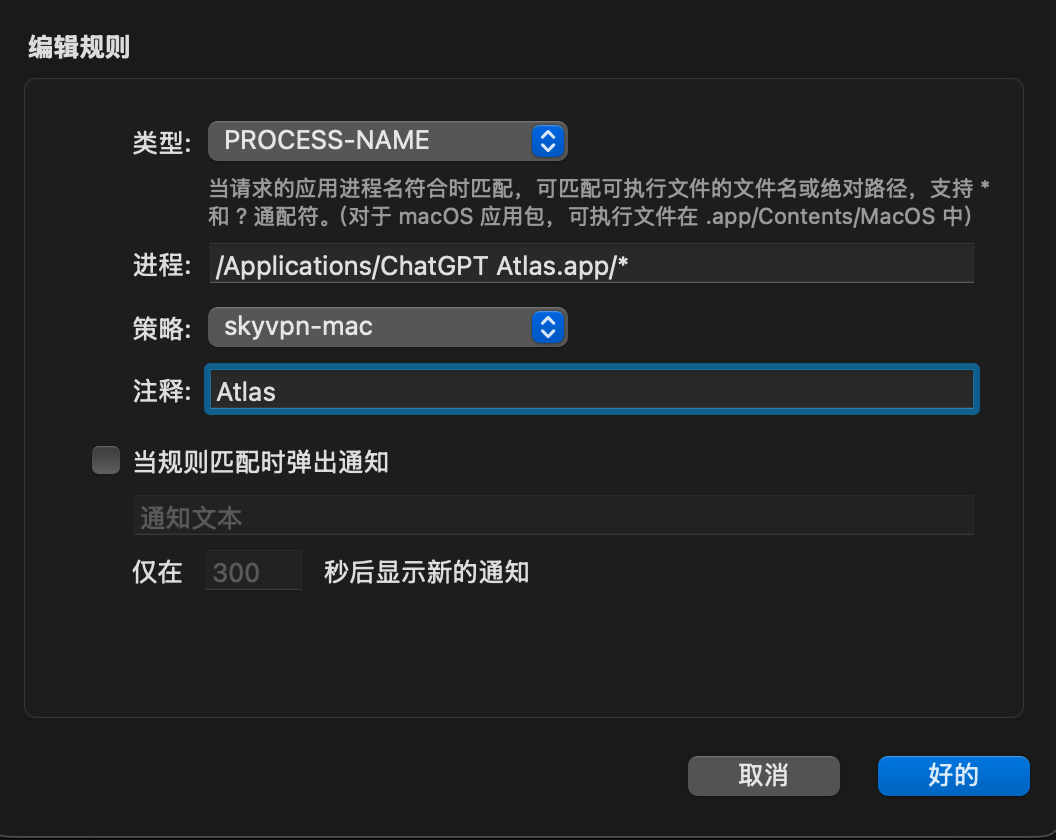
Task: Confirm the rule with the 好的 button
Action: click(x=953, y=775)
